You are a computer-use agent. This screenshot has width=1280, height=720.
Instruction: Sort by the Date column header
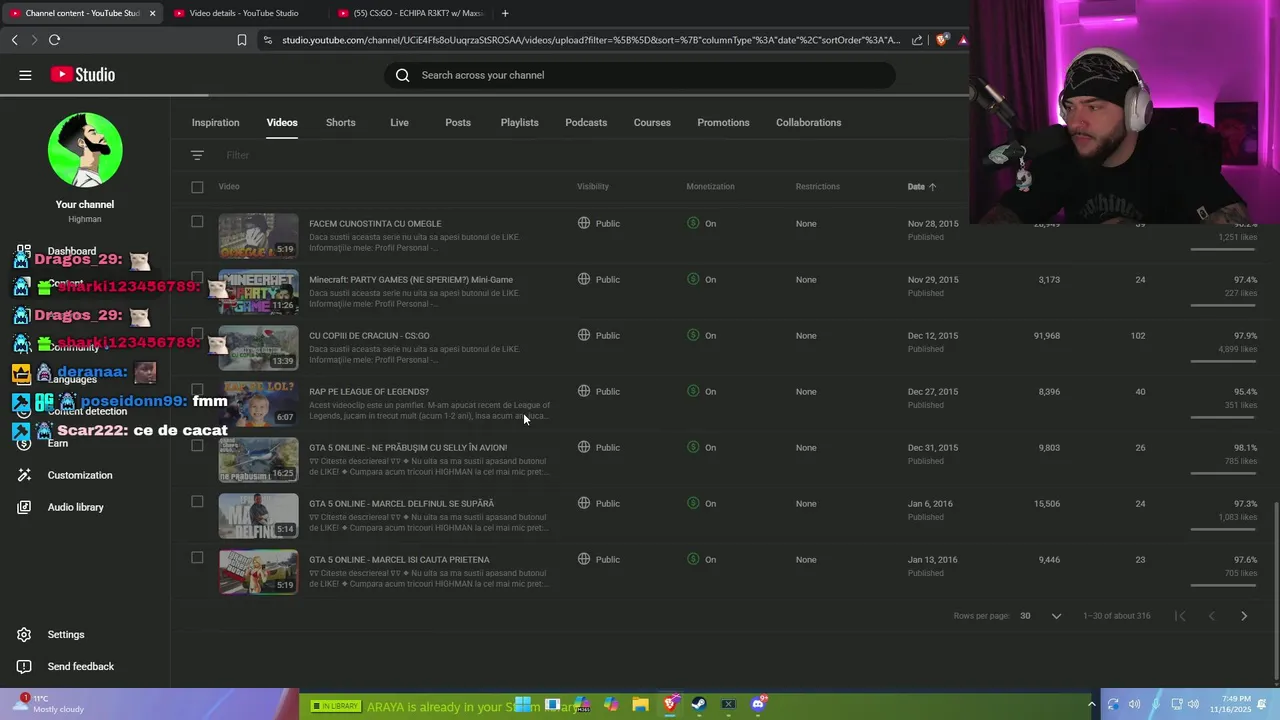921,187
